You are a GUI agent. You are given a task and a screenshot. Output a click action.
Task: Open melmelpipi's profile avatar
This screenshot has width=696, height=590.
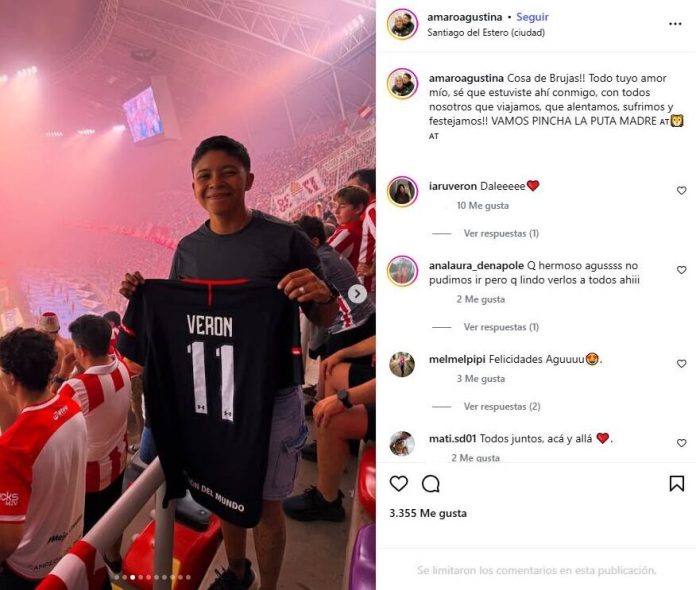[x=402, y=364]
